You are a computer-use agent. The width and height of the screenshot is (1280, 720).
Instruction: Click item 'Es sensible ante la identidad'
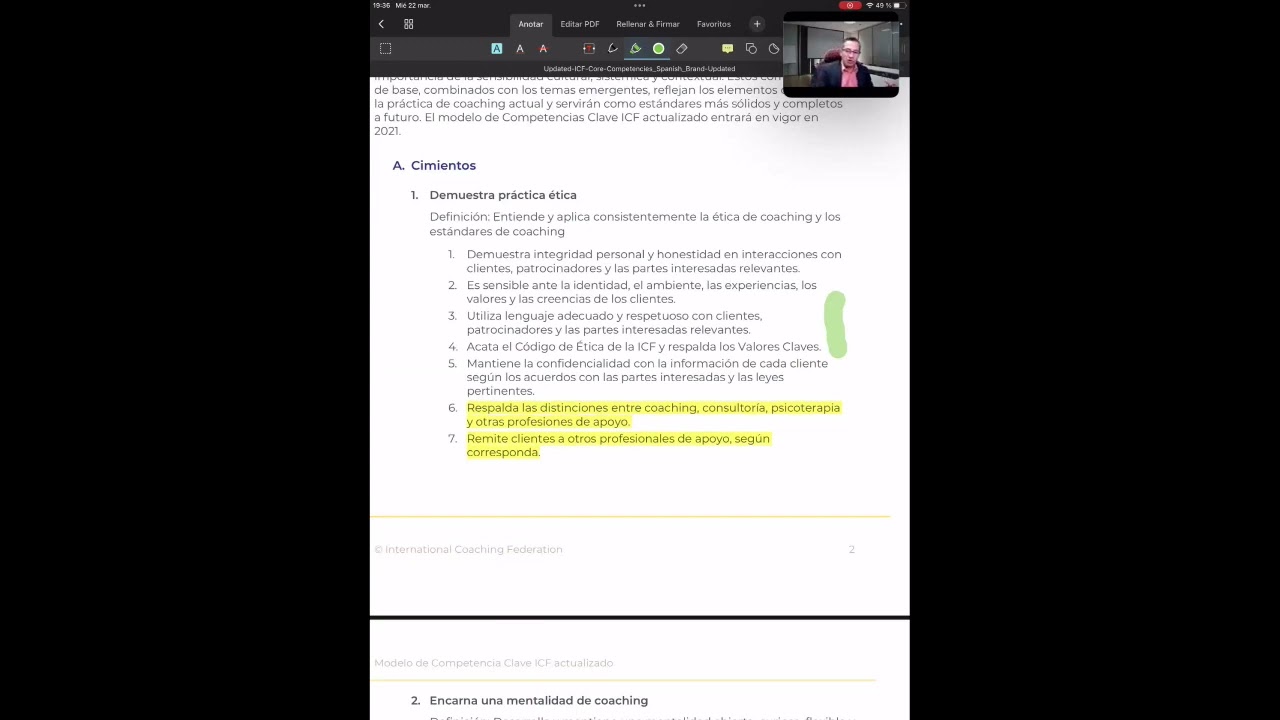pyautogui.click(x=641, y=291)
